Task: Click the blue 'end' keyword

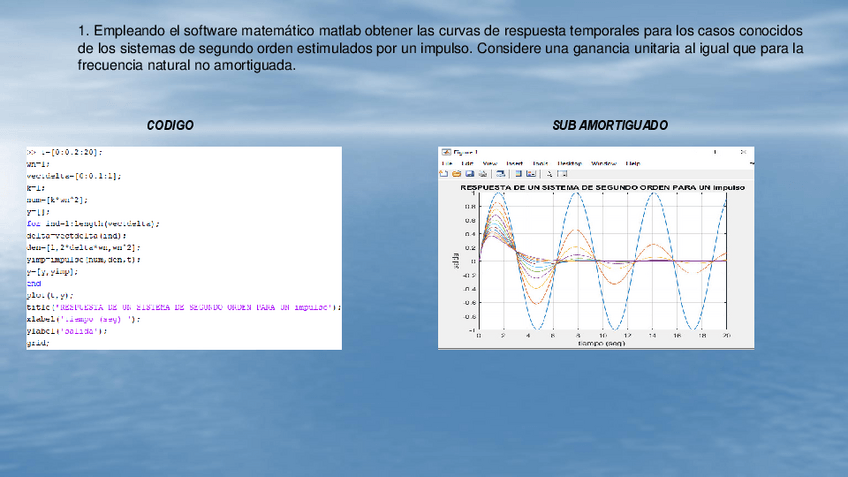Action: click(x=34, y=283)
